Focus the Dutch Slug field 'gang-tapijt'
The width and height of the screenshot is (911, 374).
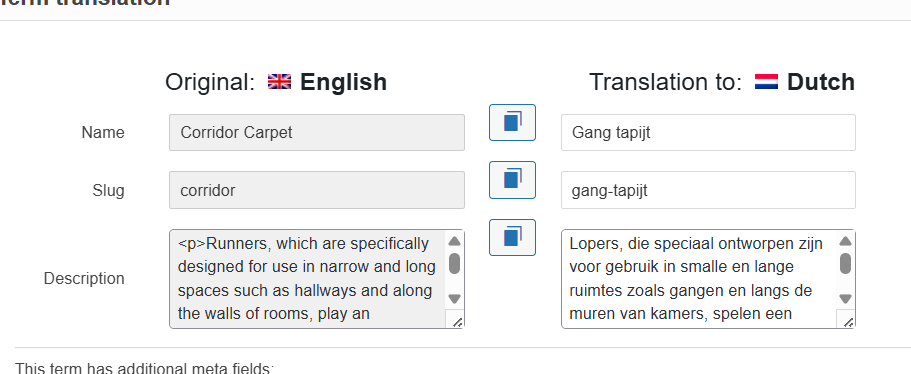(708, 190)
